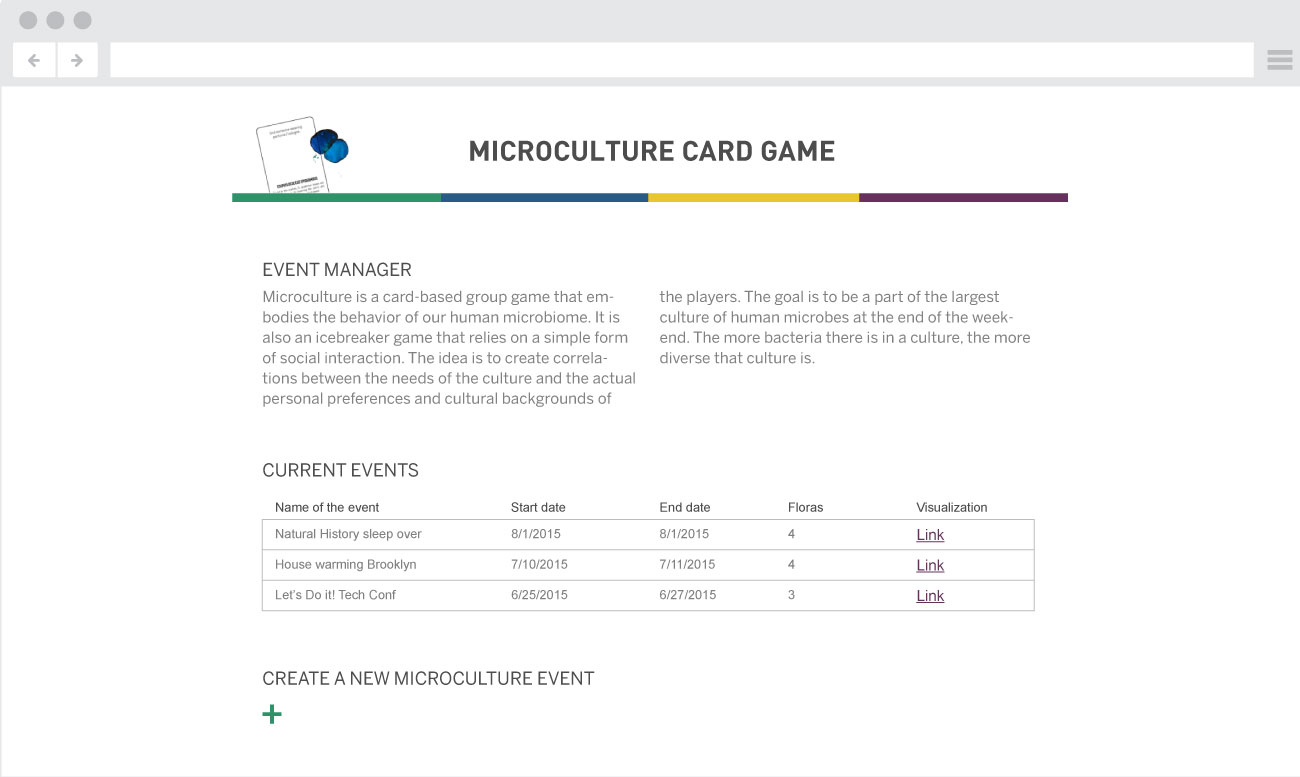Open the visualization Link for House warming Brooklyn
The image size is (1300, 777).
click(x=929, y=564)
